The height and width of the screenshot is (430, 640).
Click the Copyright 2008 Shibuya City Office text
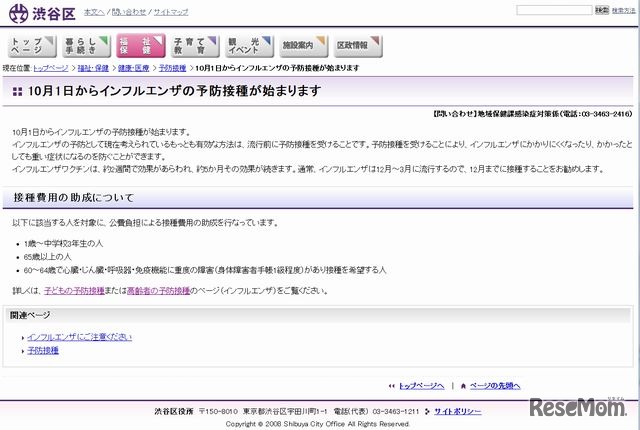pyautogui.click(x=318, y=424)
